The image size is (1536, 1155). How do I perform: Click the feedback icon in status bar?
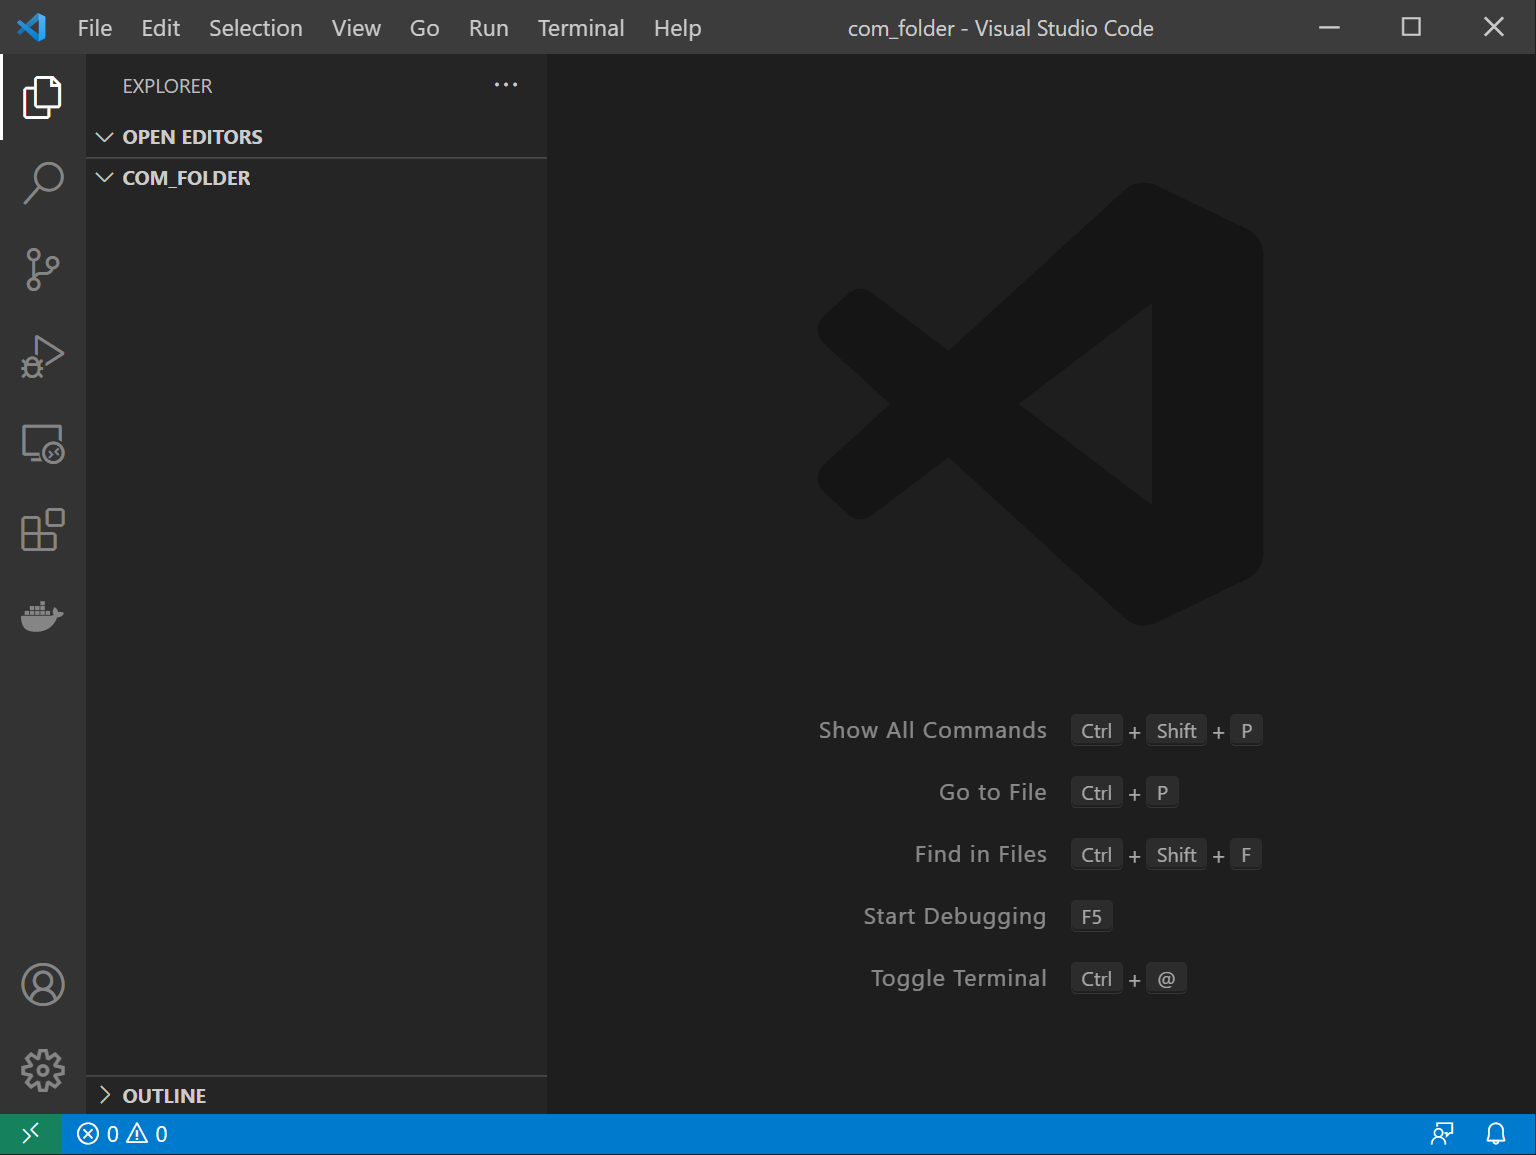1442,1134
